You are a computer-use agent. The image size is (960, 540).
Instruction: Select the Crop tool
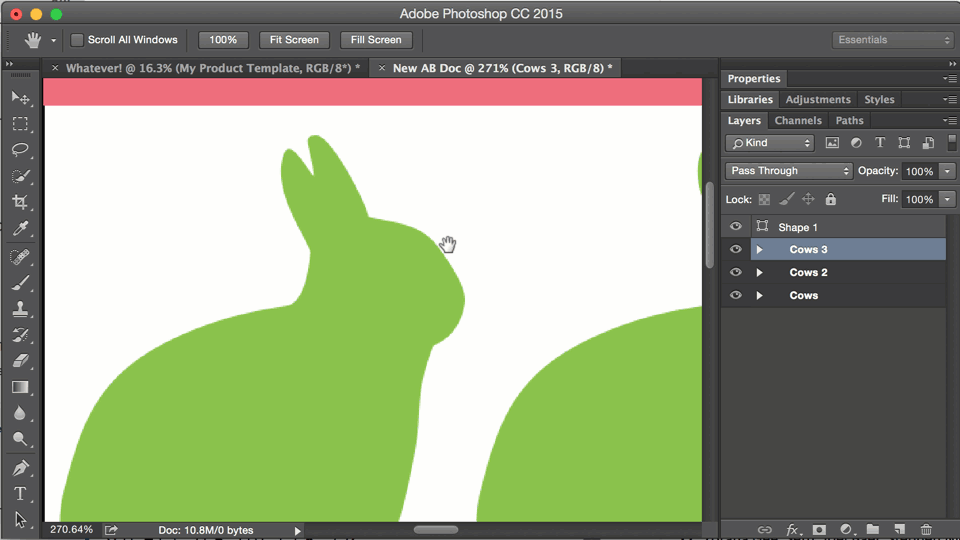[x=20, y=202]
